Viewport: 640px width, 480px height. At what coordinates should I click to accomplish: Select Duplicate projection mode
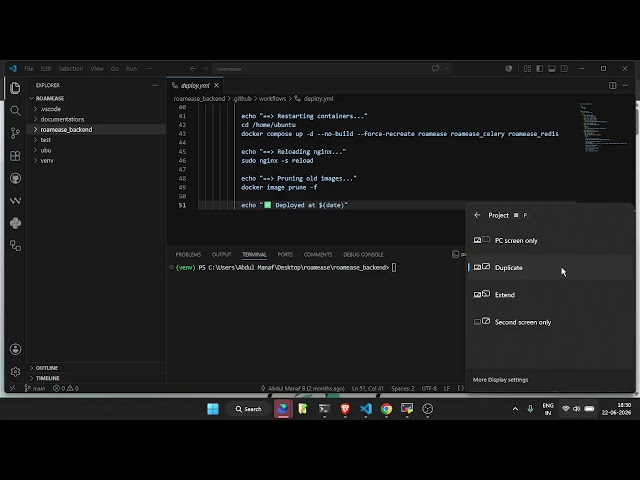coord(550,267)
